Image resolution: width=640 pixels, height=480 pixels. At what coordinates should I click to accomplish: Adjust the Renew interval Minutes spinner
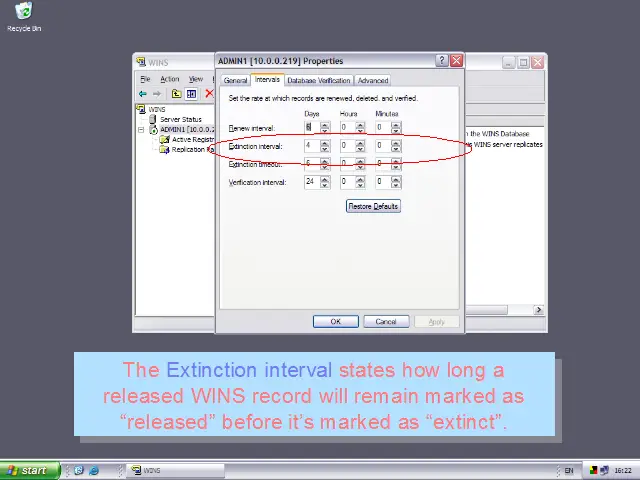[396, 127]
